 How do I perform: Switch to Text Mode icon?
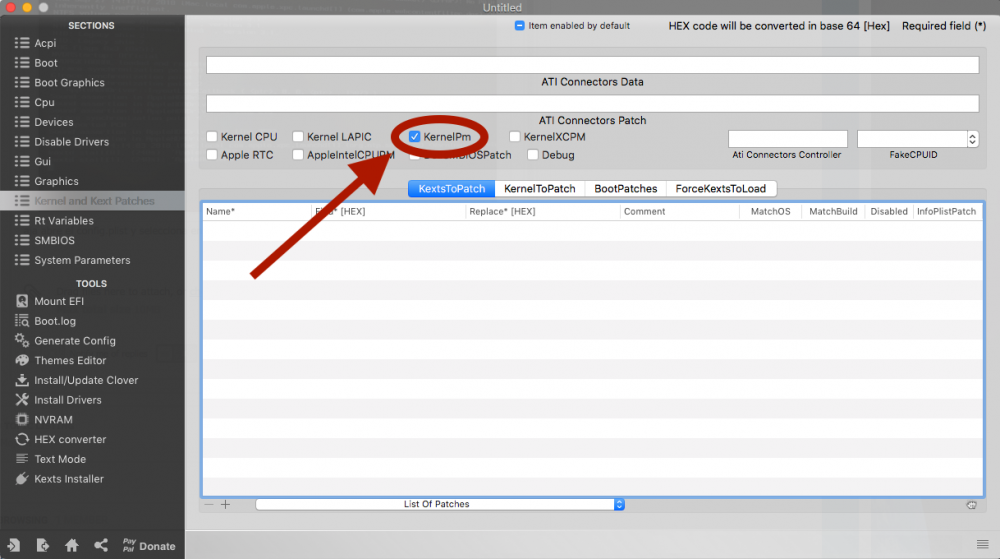coord(22,459)
